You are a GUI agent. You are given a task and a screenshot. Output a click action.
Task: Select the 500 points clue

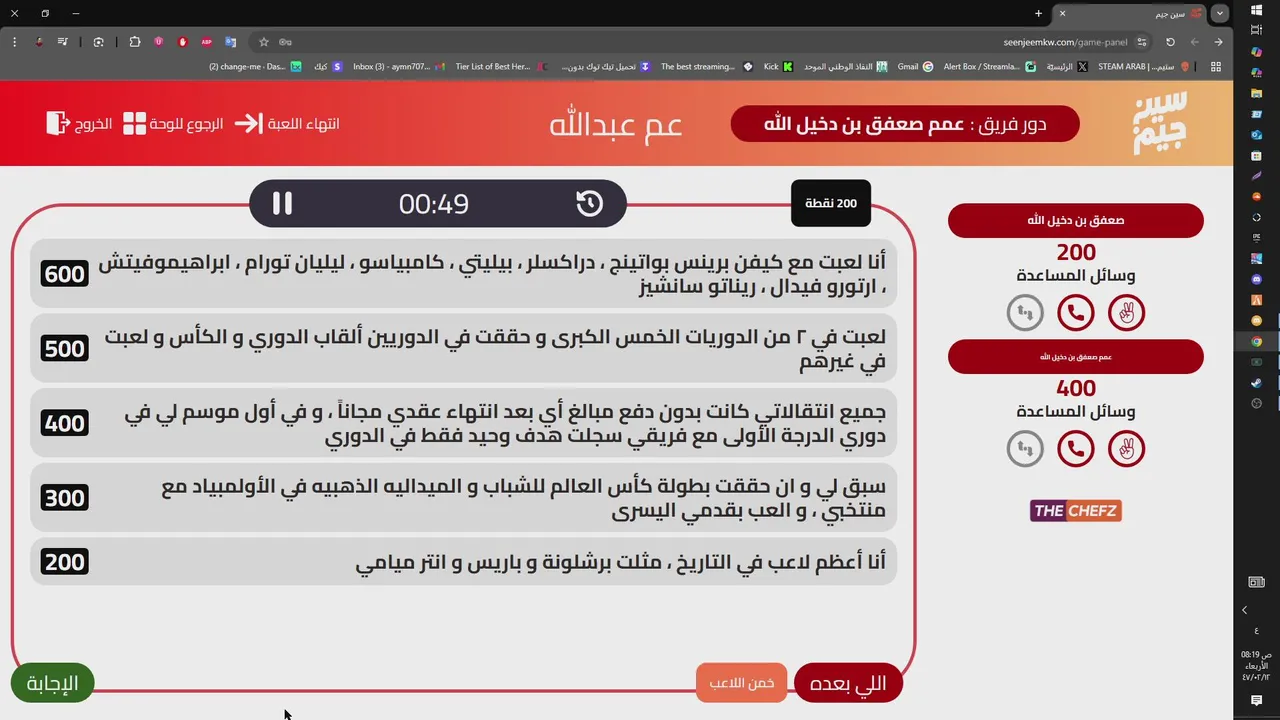464,348
